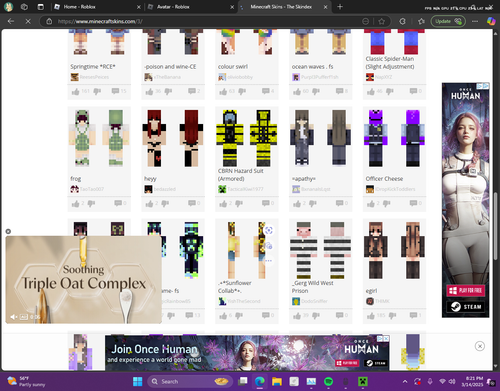View site information lock icon
This screenshot has height=391, width=500.
coord(49,21)
